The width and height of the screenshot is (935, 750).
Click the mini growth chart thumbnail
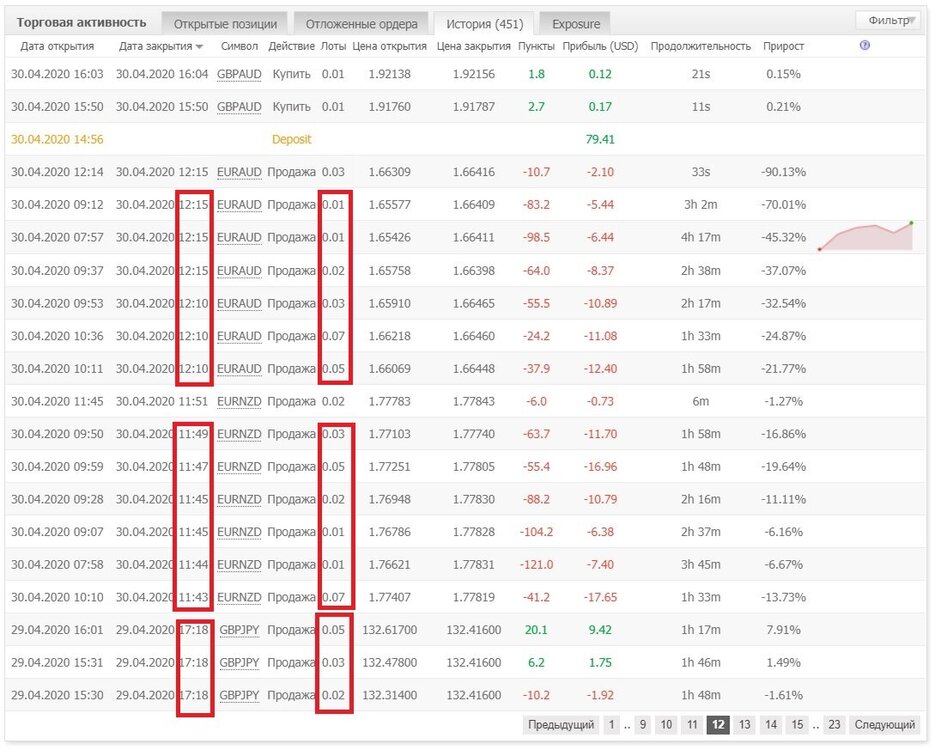point(865,236)
